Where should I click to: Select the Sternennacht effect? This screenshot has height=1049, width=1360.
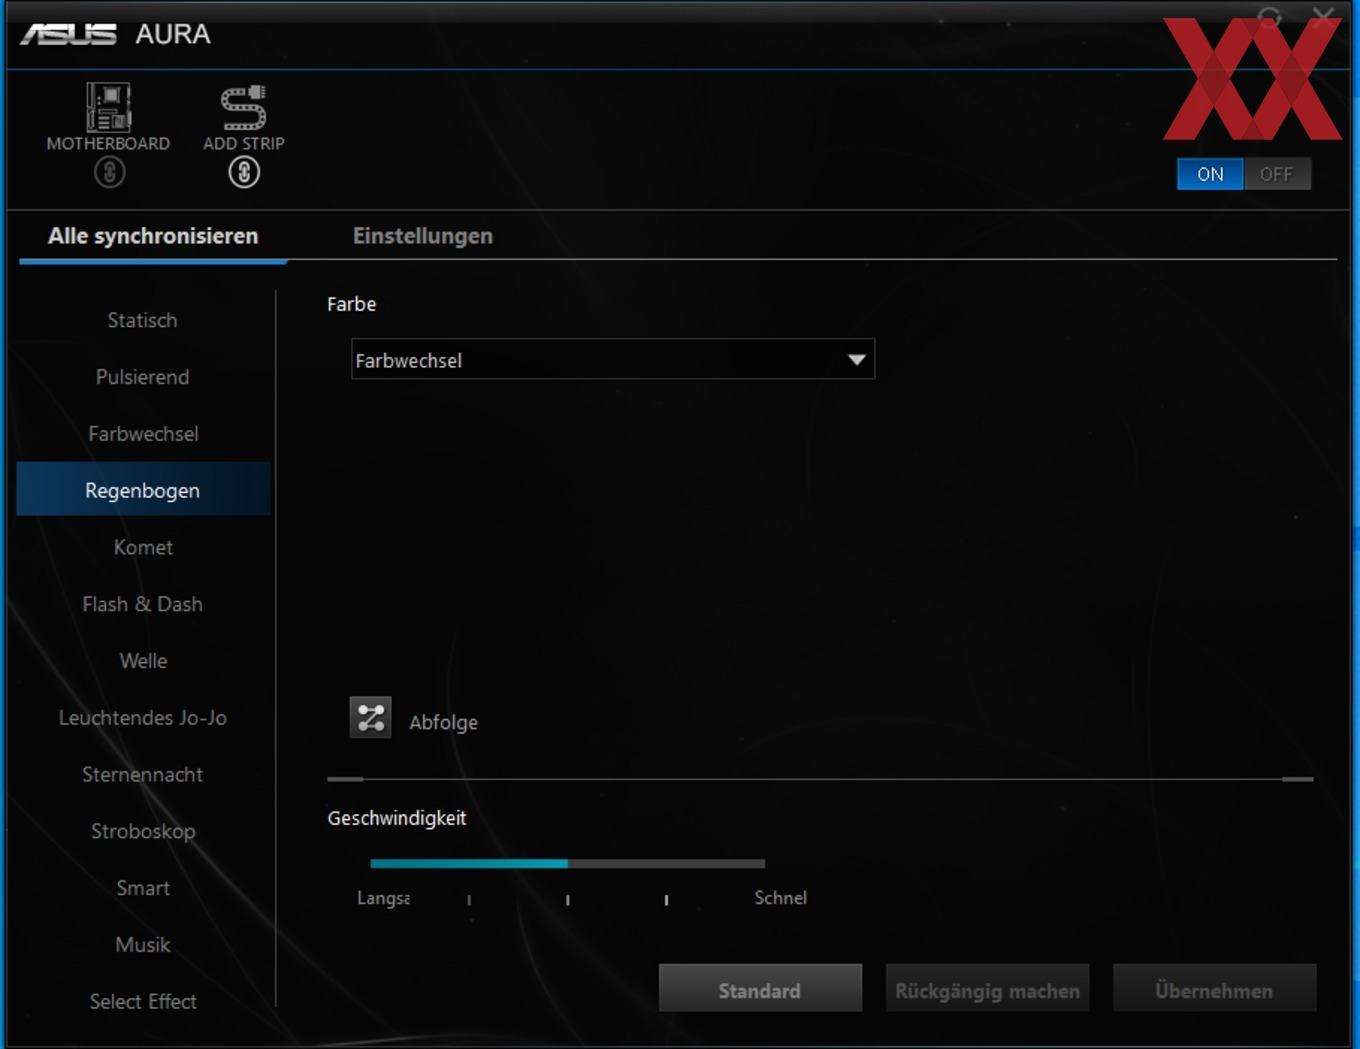142,775
